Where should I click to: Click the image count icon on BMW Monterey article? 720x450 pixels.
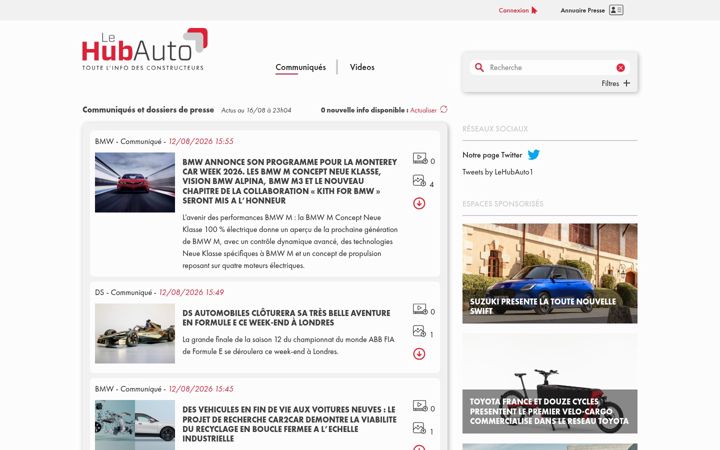click(x=419, y=180)
